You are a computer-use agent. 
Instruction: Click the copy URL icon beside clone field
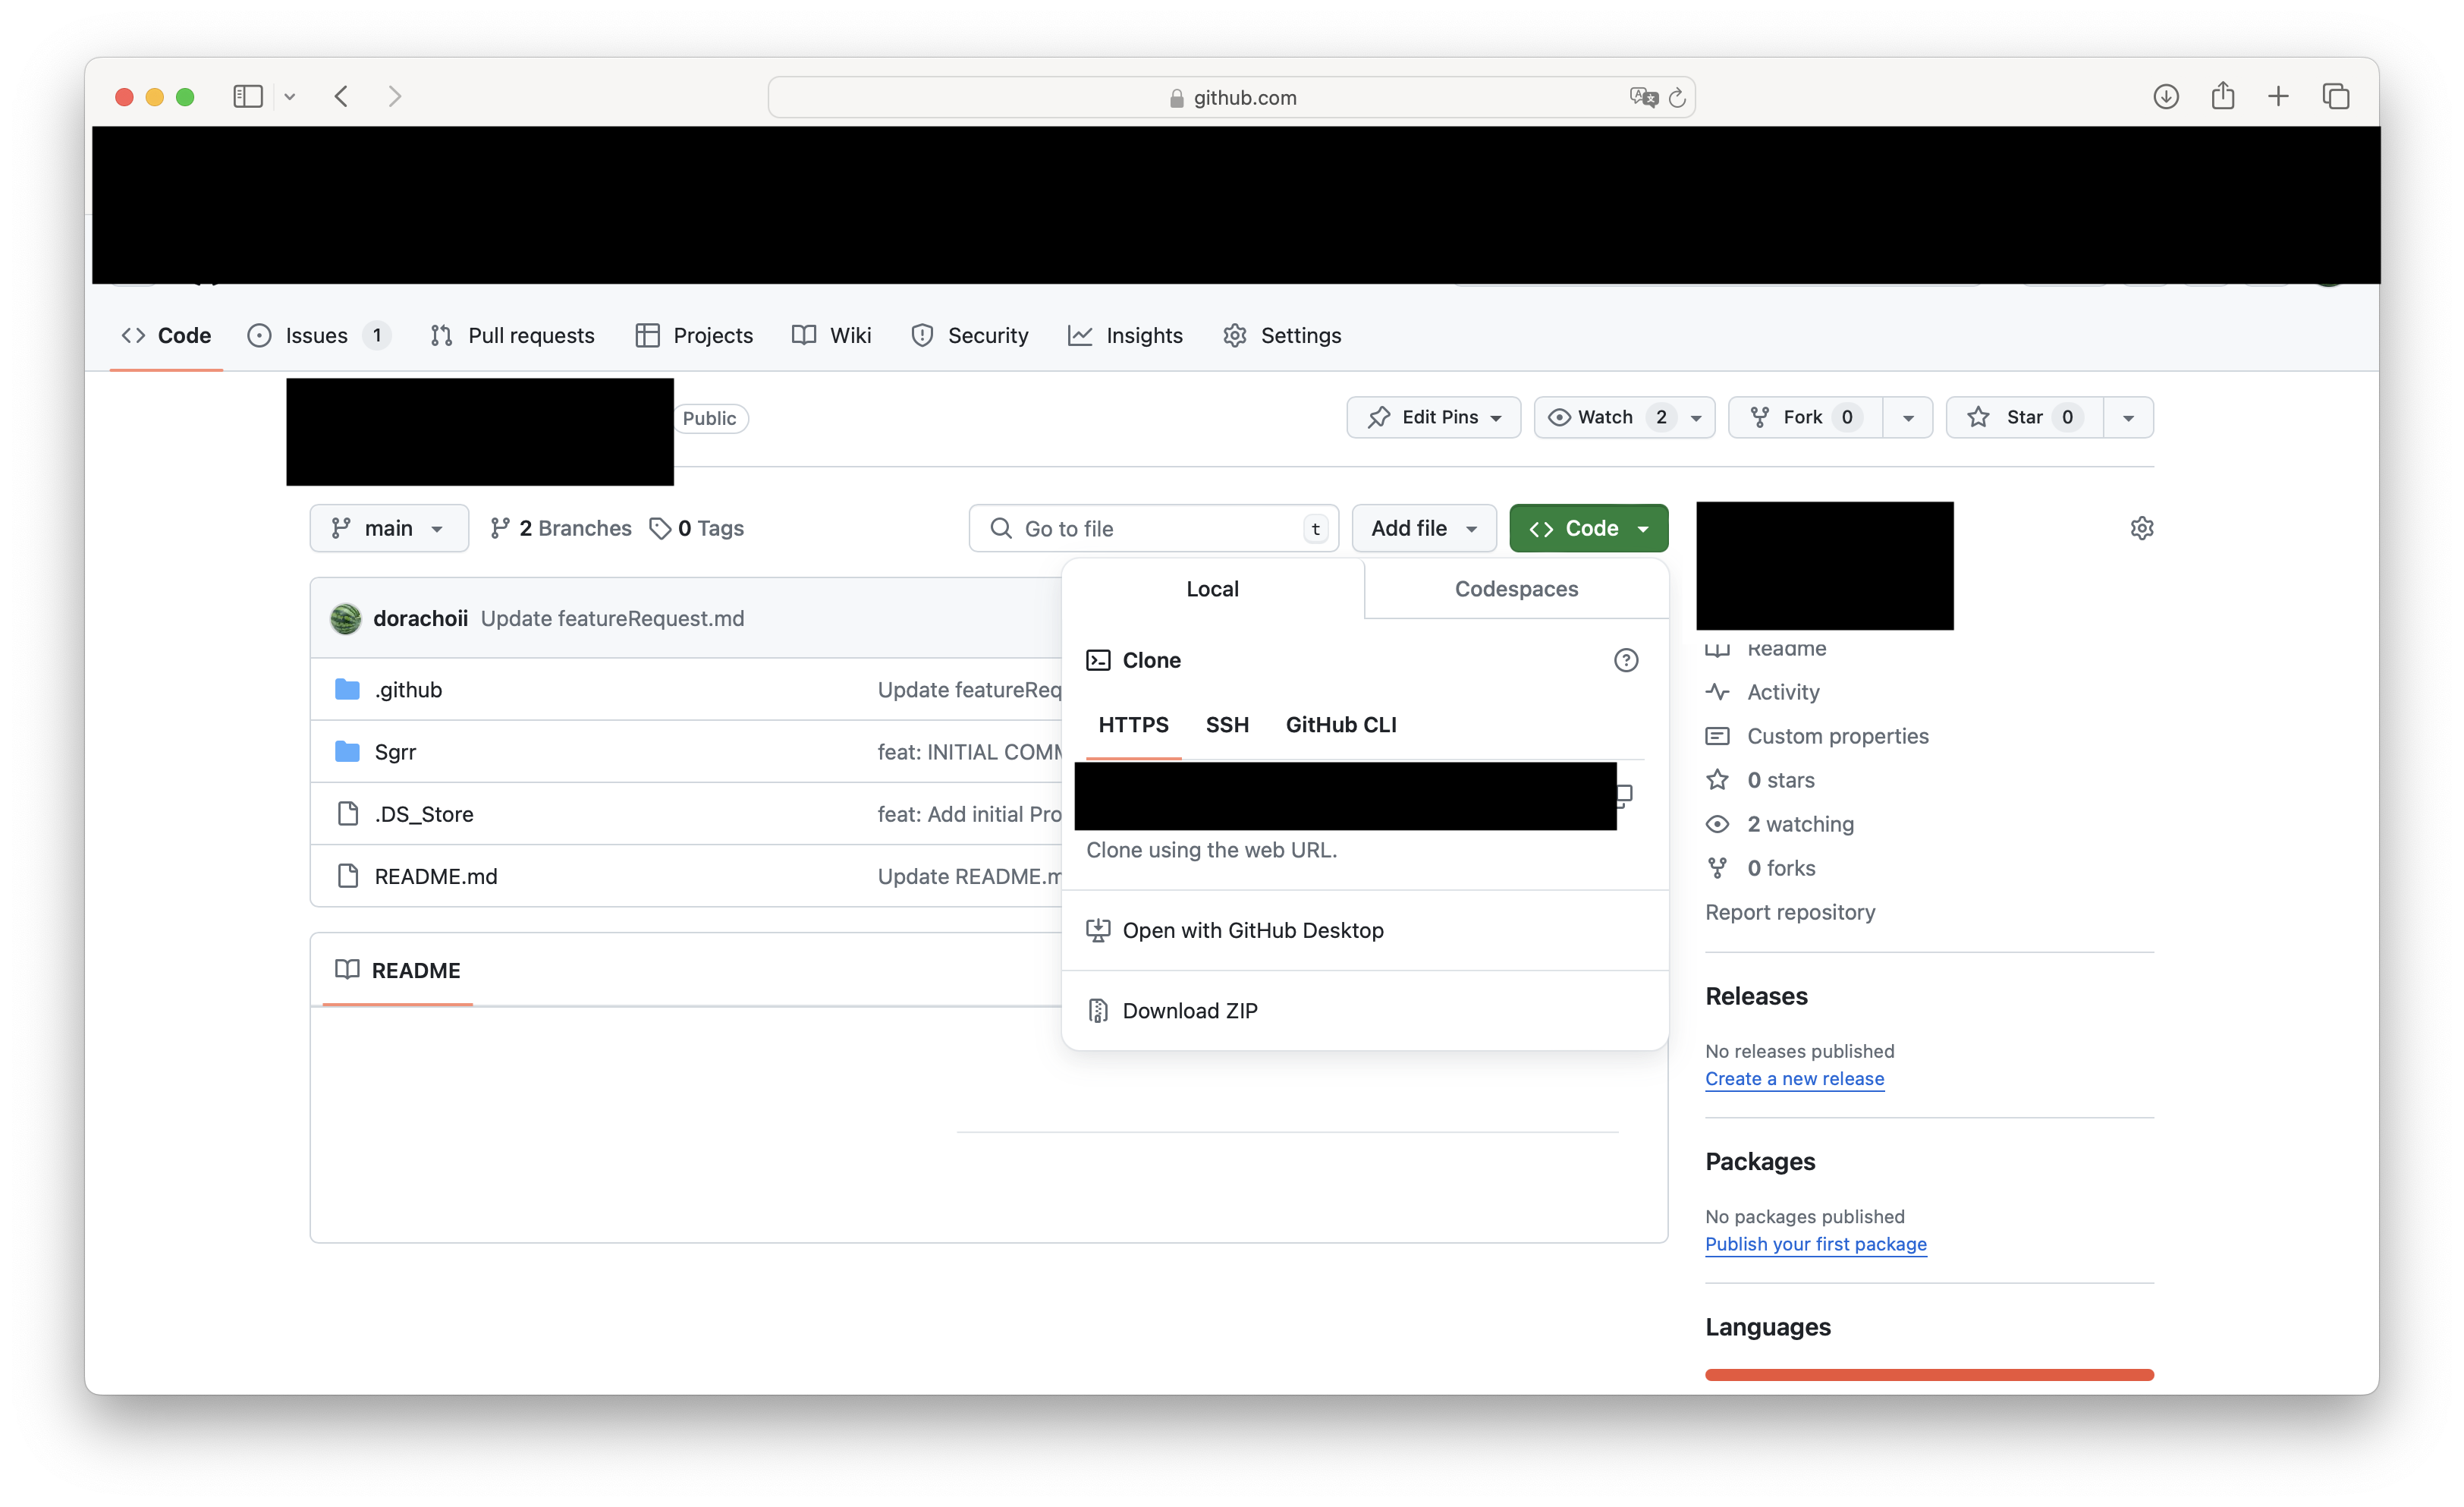(1625, 795)
